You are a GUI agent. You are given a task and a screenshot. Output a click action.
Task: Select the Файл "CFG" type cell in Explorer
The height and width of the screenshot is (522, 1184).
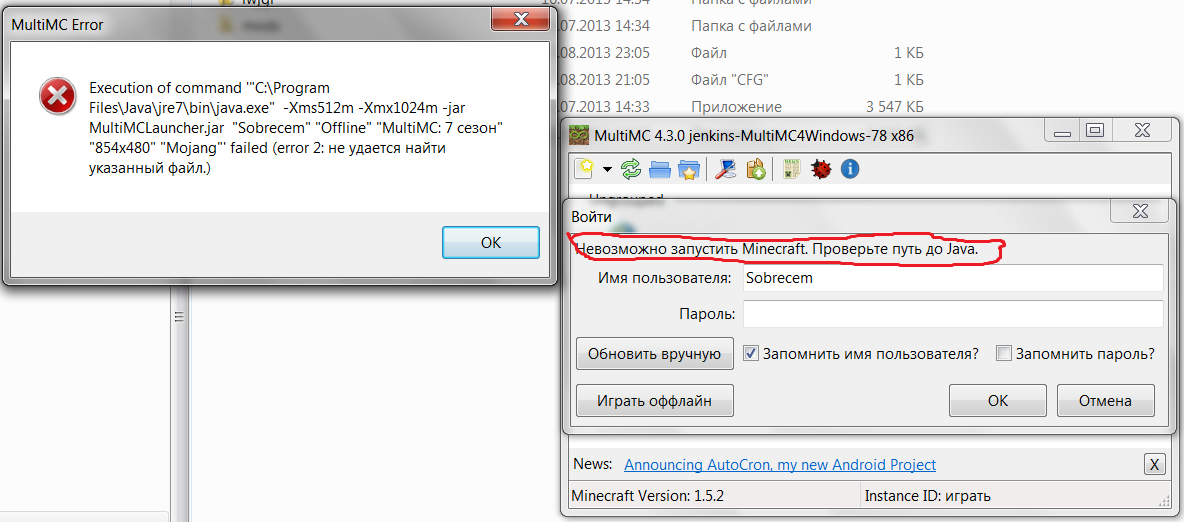[729, 80]
